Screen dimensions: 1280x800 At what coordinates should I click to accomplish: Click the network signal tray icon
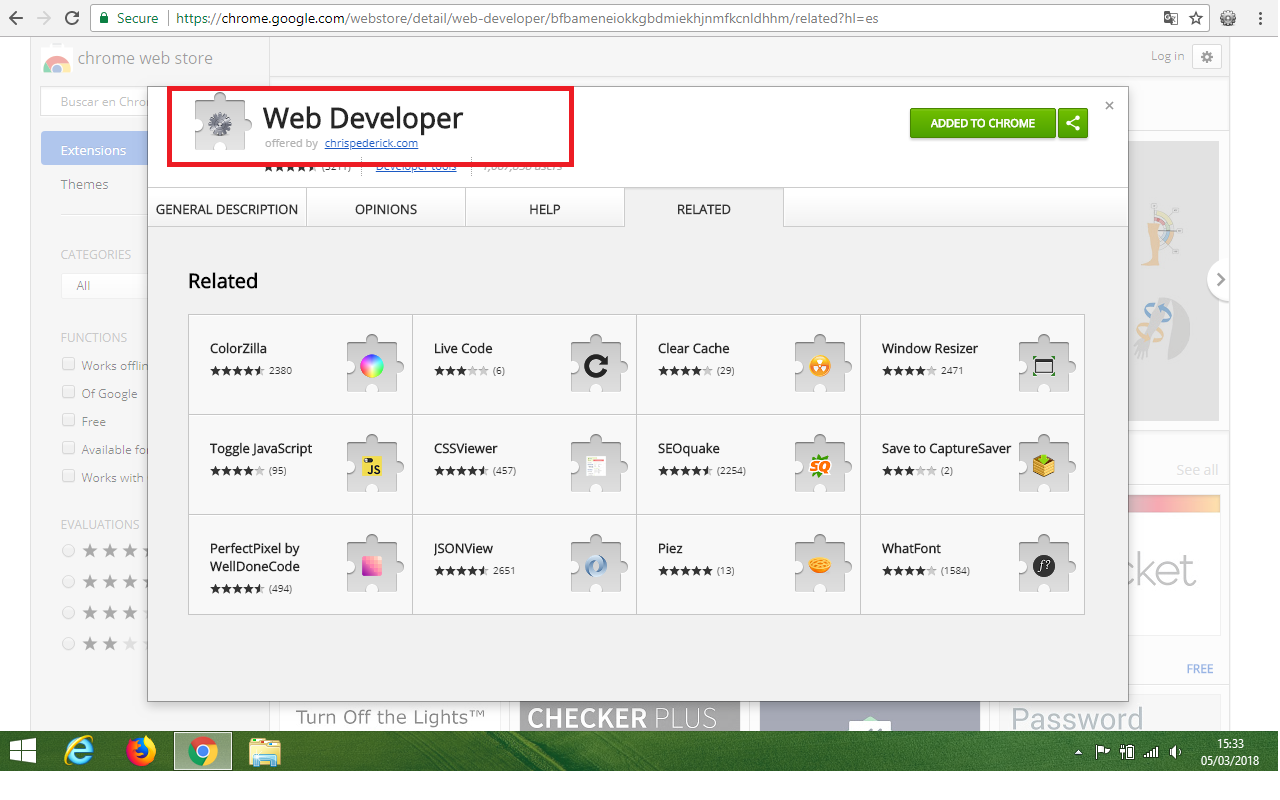(x=1151, y=752)
